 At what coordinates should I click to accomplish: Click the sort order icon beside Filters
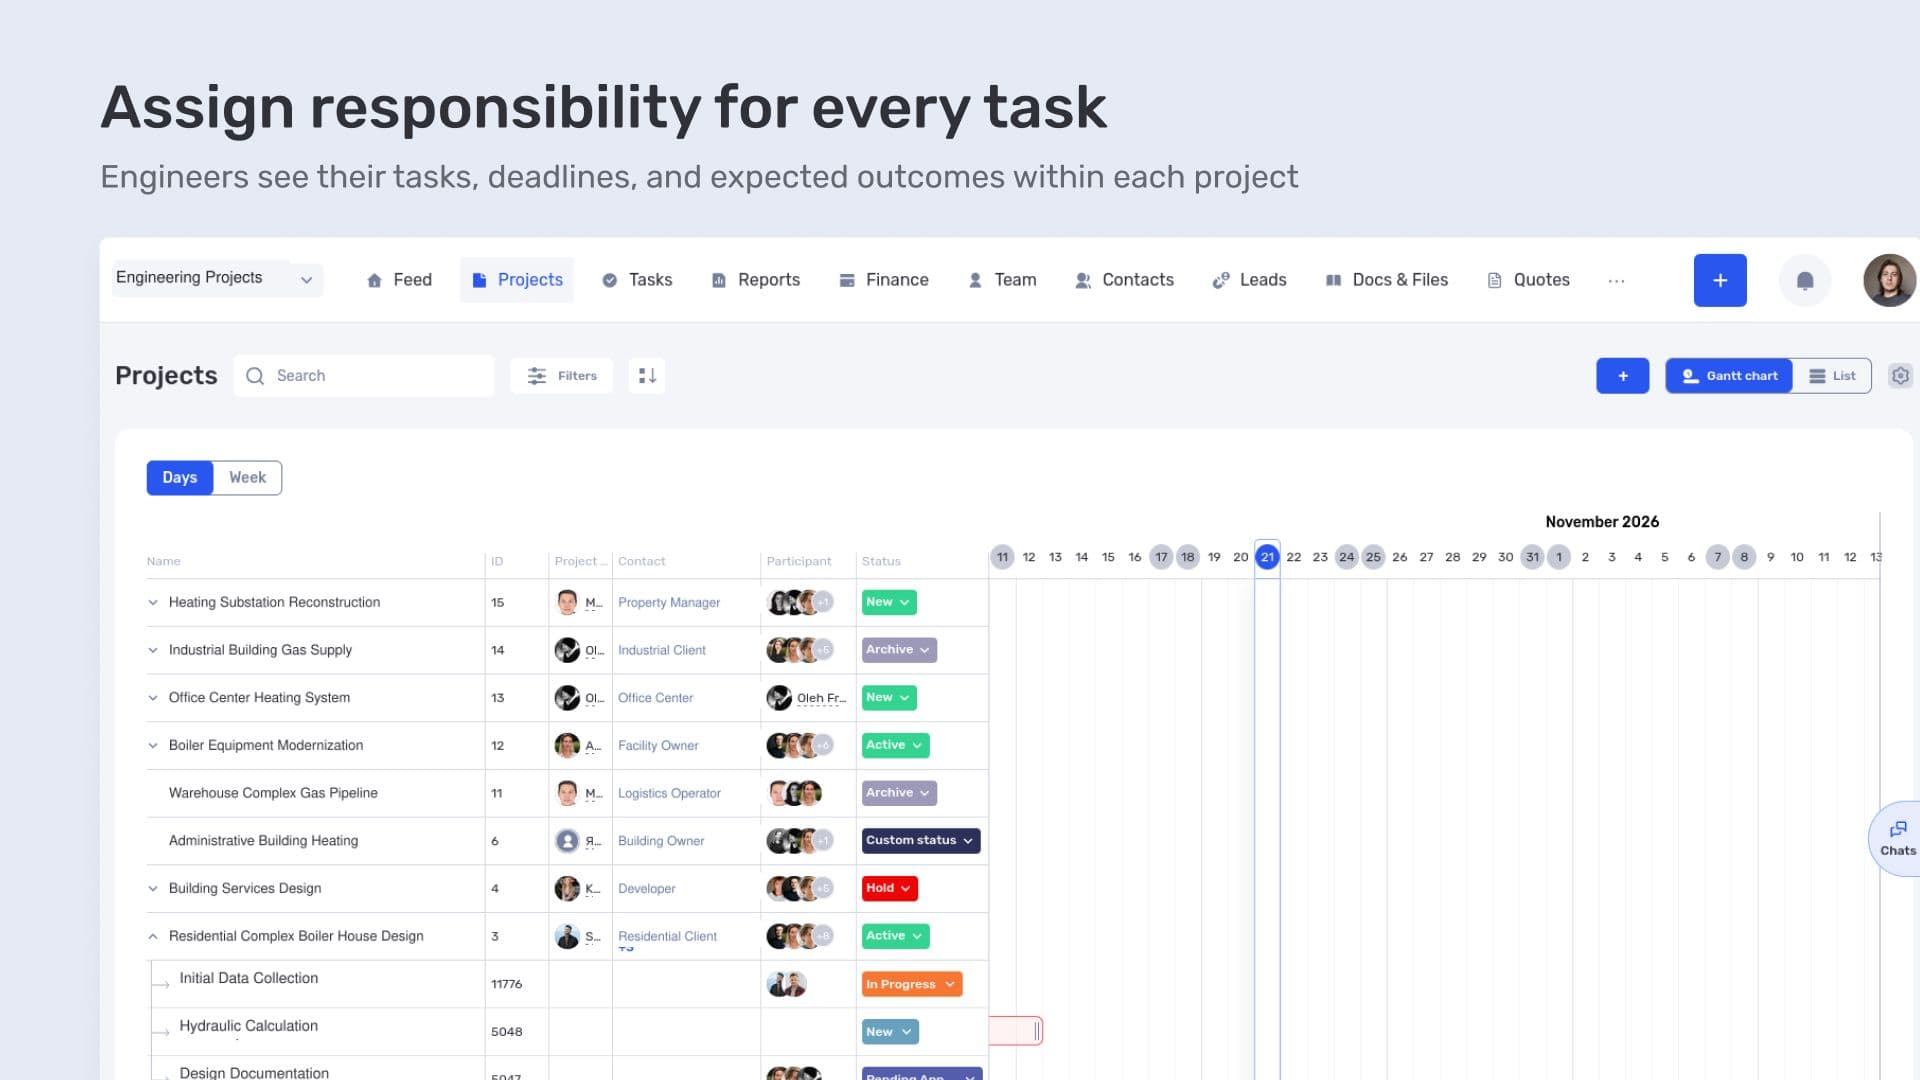pos(647,376)
